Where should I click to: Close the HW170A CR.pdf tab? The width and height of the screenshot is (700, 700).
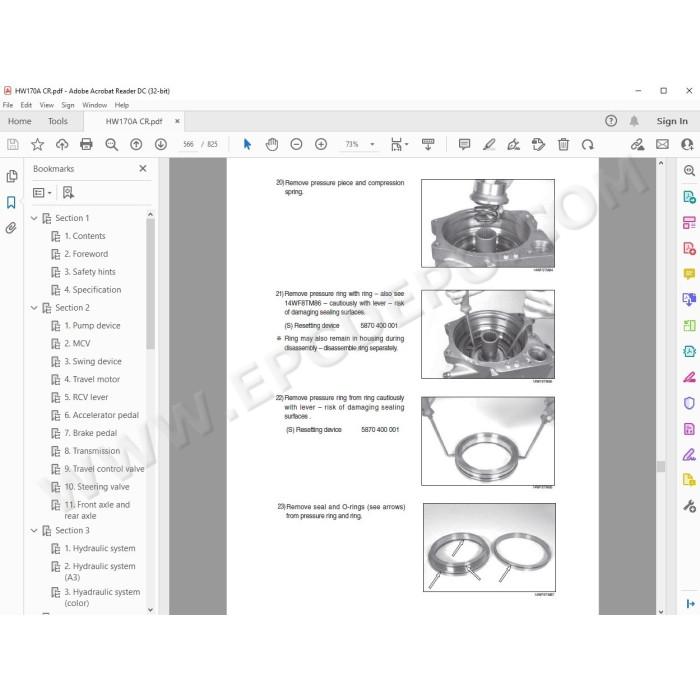177,121
